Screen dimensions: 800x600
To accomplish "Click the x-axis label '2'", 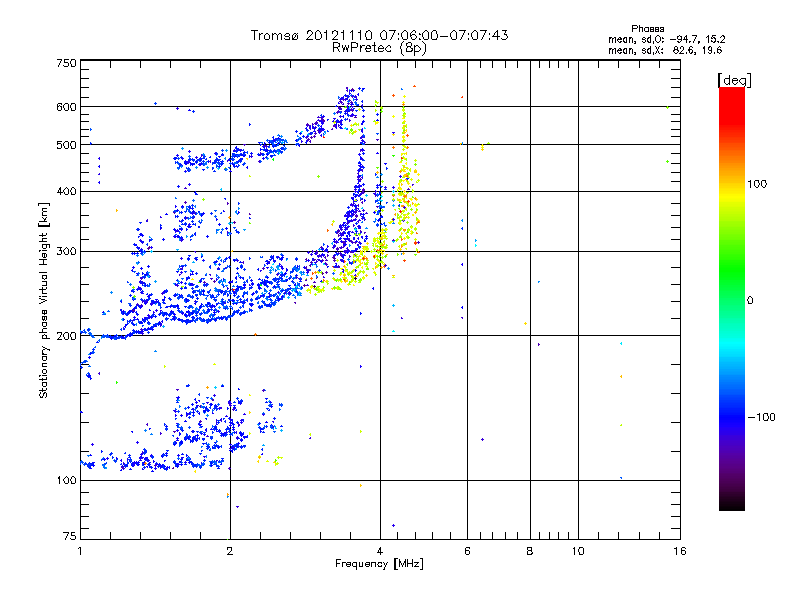I will click(x=230, y=551).
